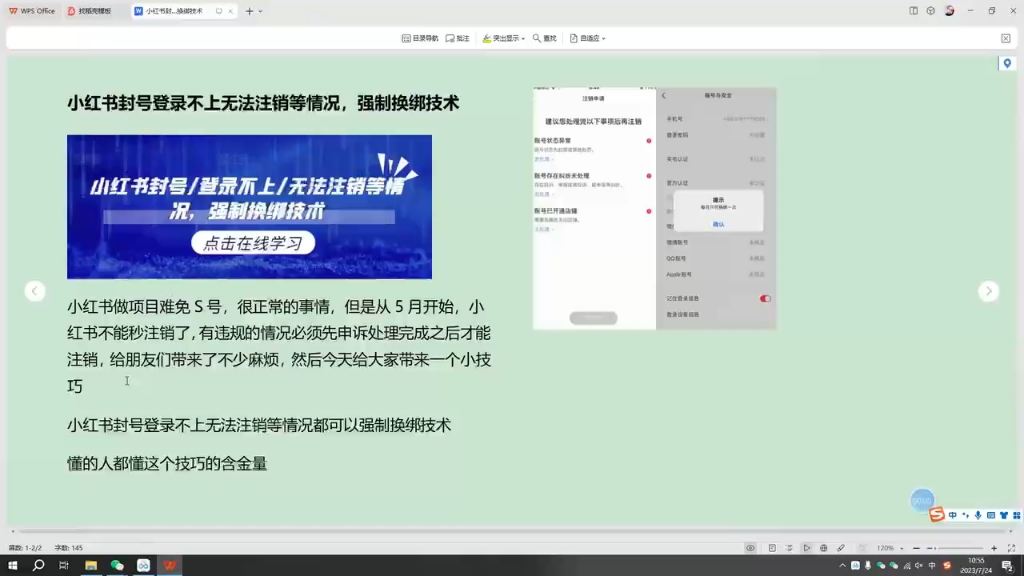Click the Sogou microphone voice input icon
Image resolution: width=1024 pixels, height=576 pixels.
(x=978, y=515)
